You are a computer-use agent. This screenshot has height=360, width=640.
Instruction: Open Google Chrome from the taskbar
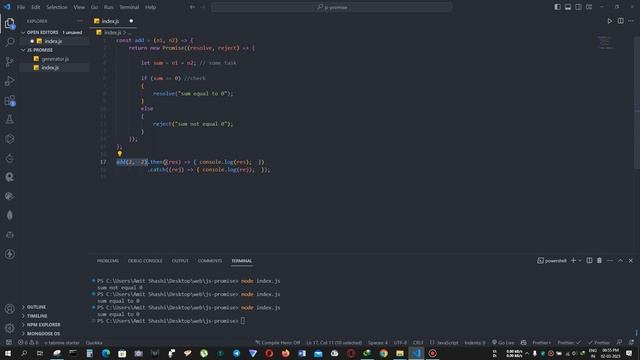click(384, 353)
